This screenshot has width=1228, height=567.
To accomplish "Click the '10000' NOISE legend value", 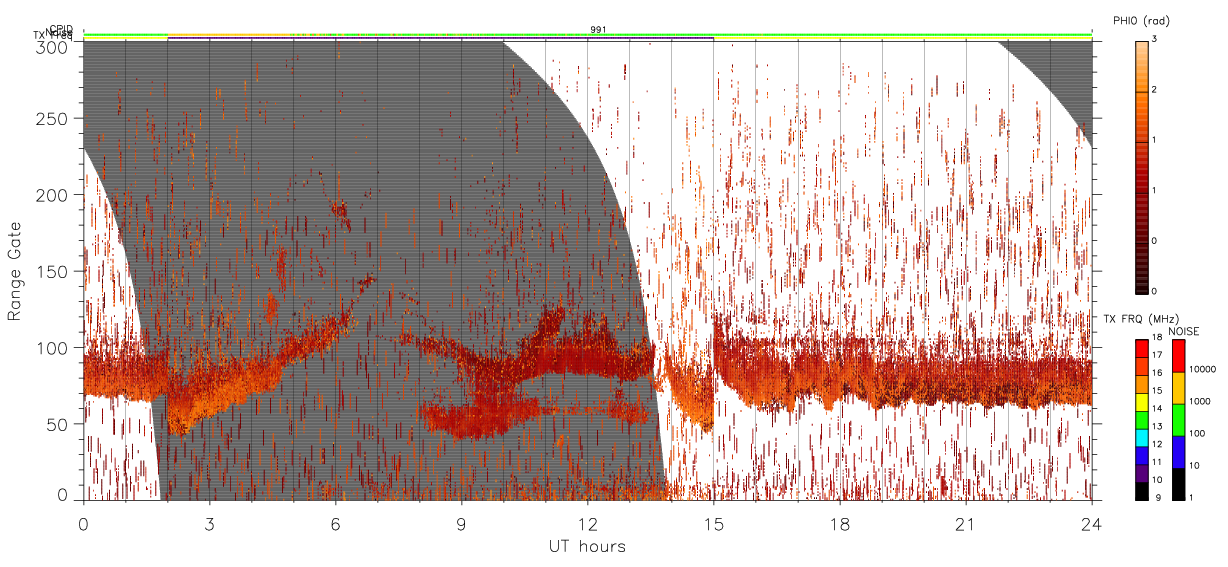I will coord(1203,371).
